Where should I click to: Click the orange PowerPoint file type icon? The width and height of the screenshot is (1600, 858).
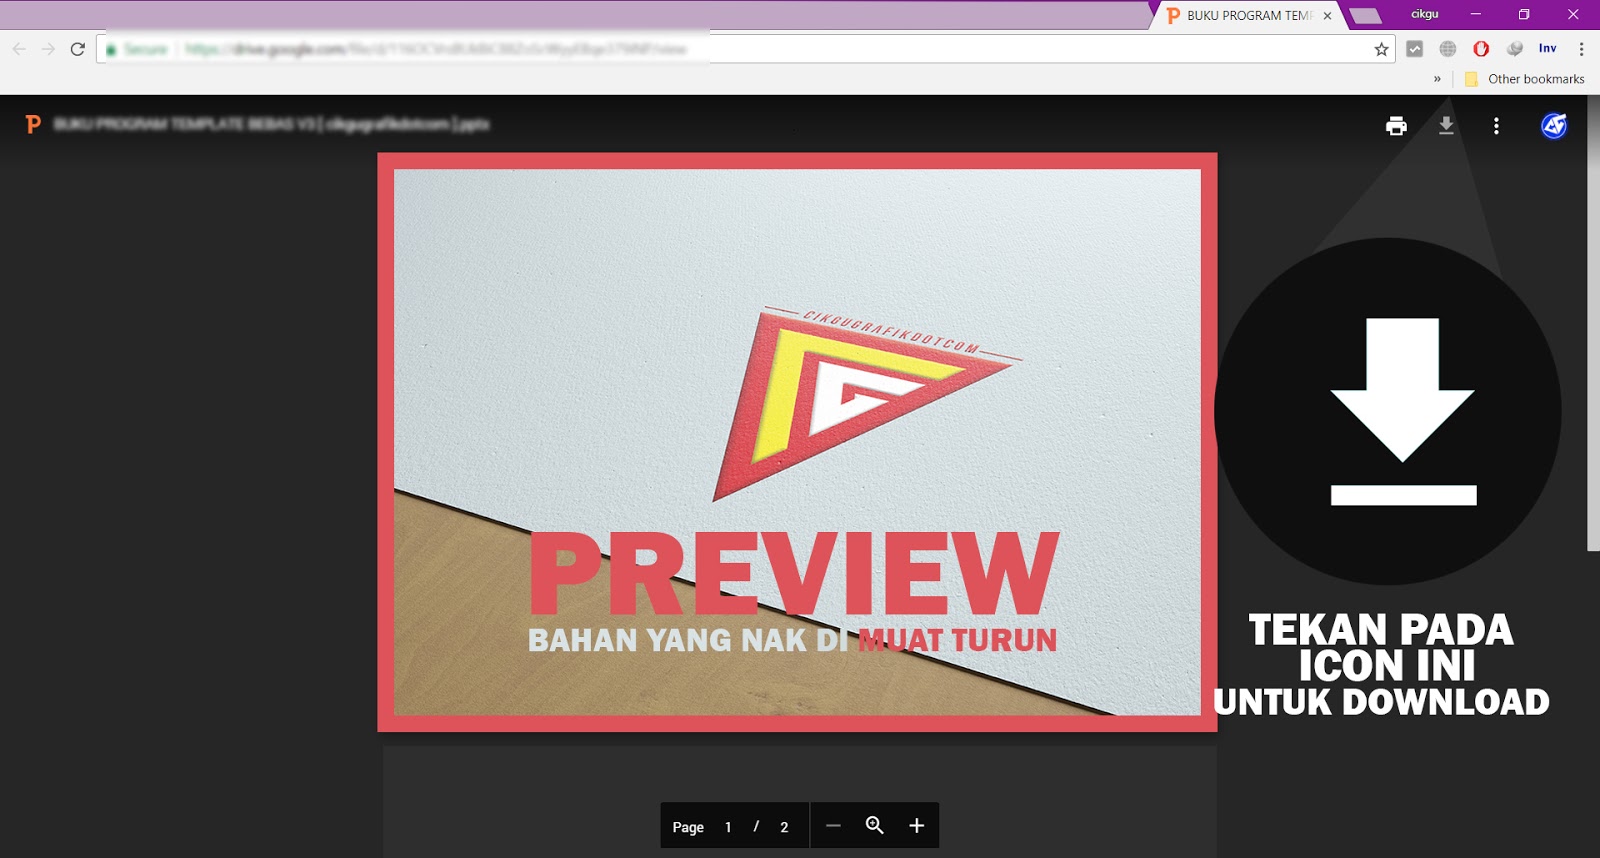[x=33, y=124]
